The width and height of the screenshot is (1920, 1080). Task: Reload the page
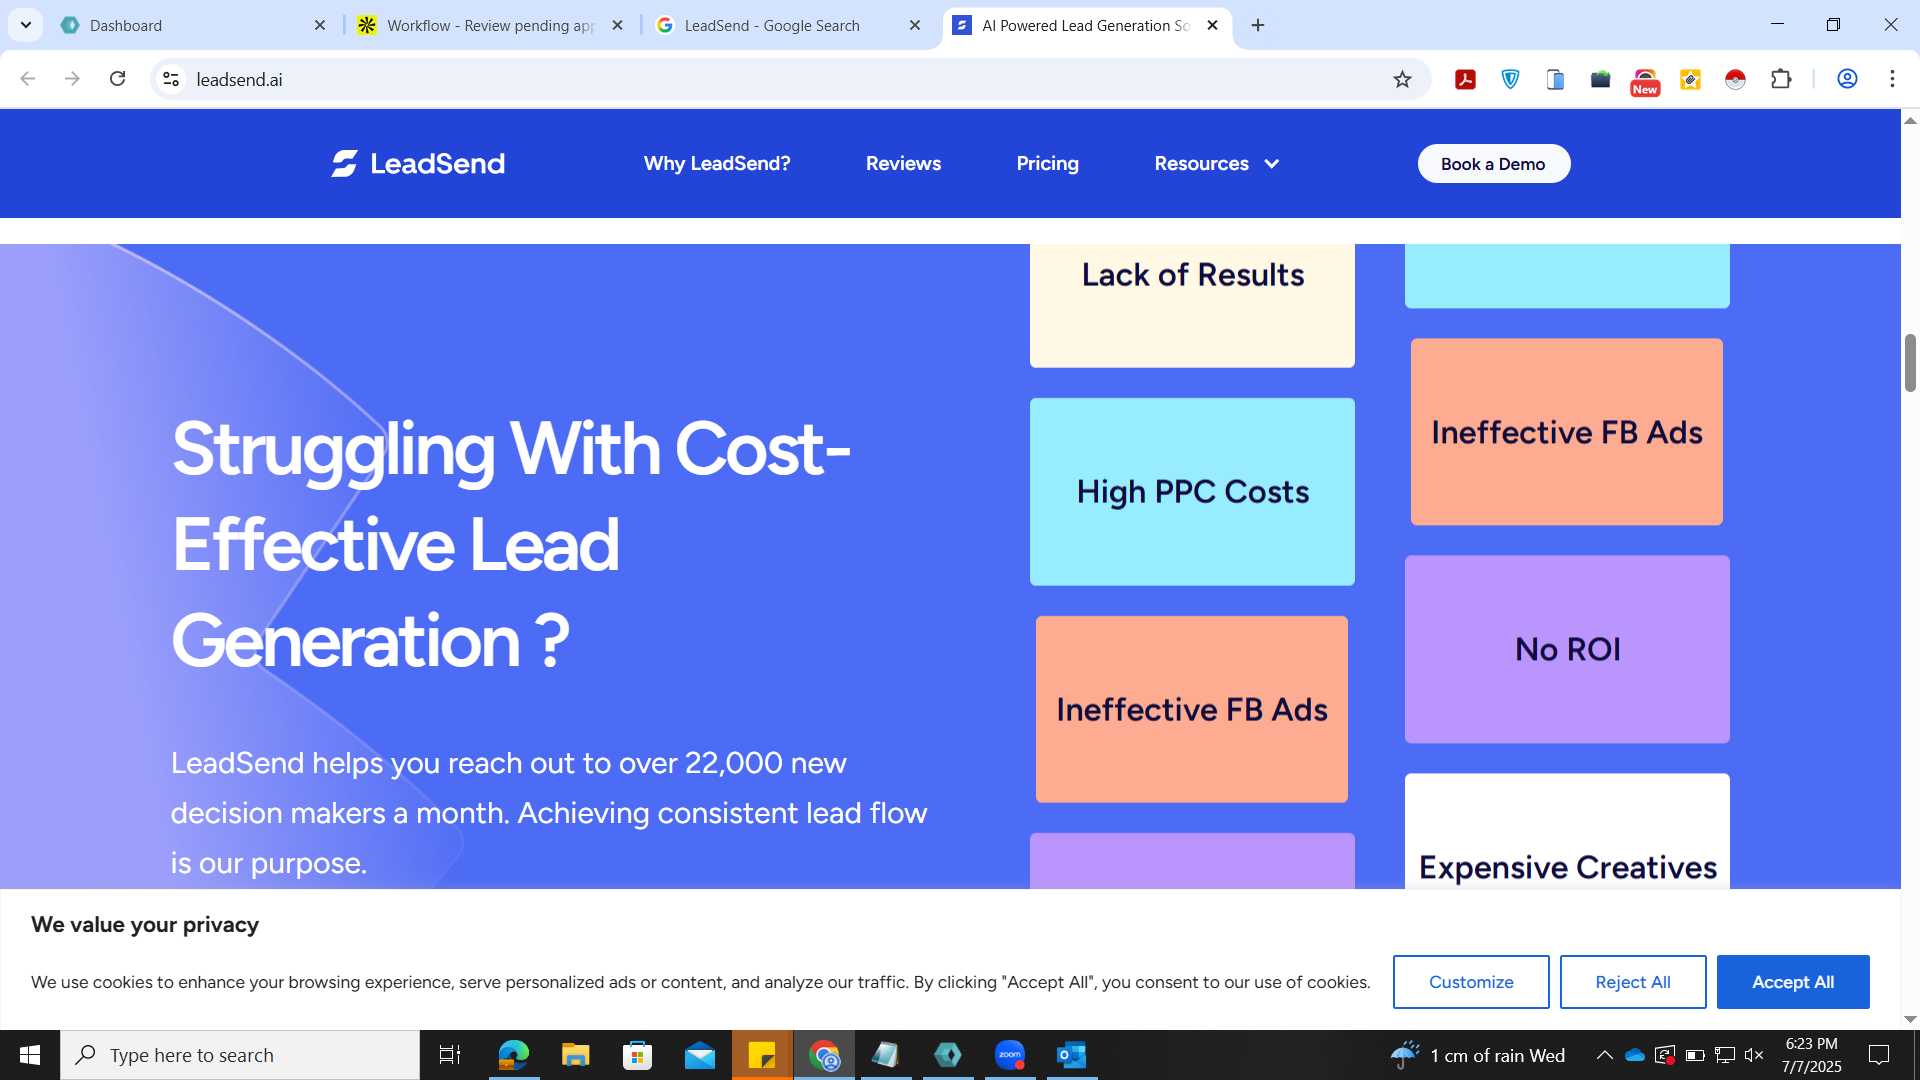tap(117, 79)
